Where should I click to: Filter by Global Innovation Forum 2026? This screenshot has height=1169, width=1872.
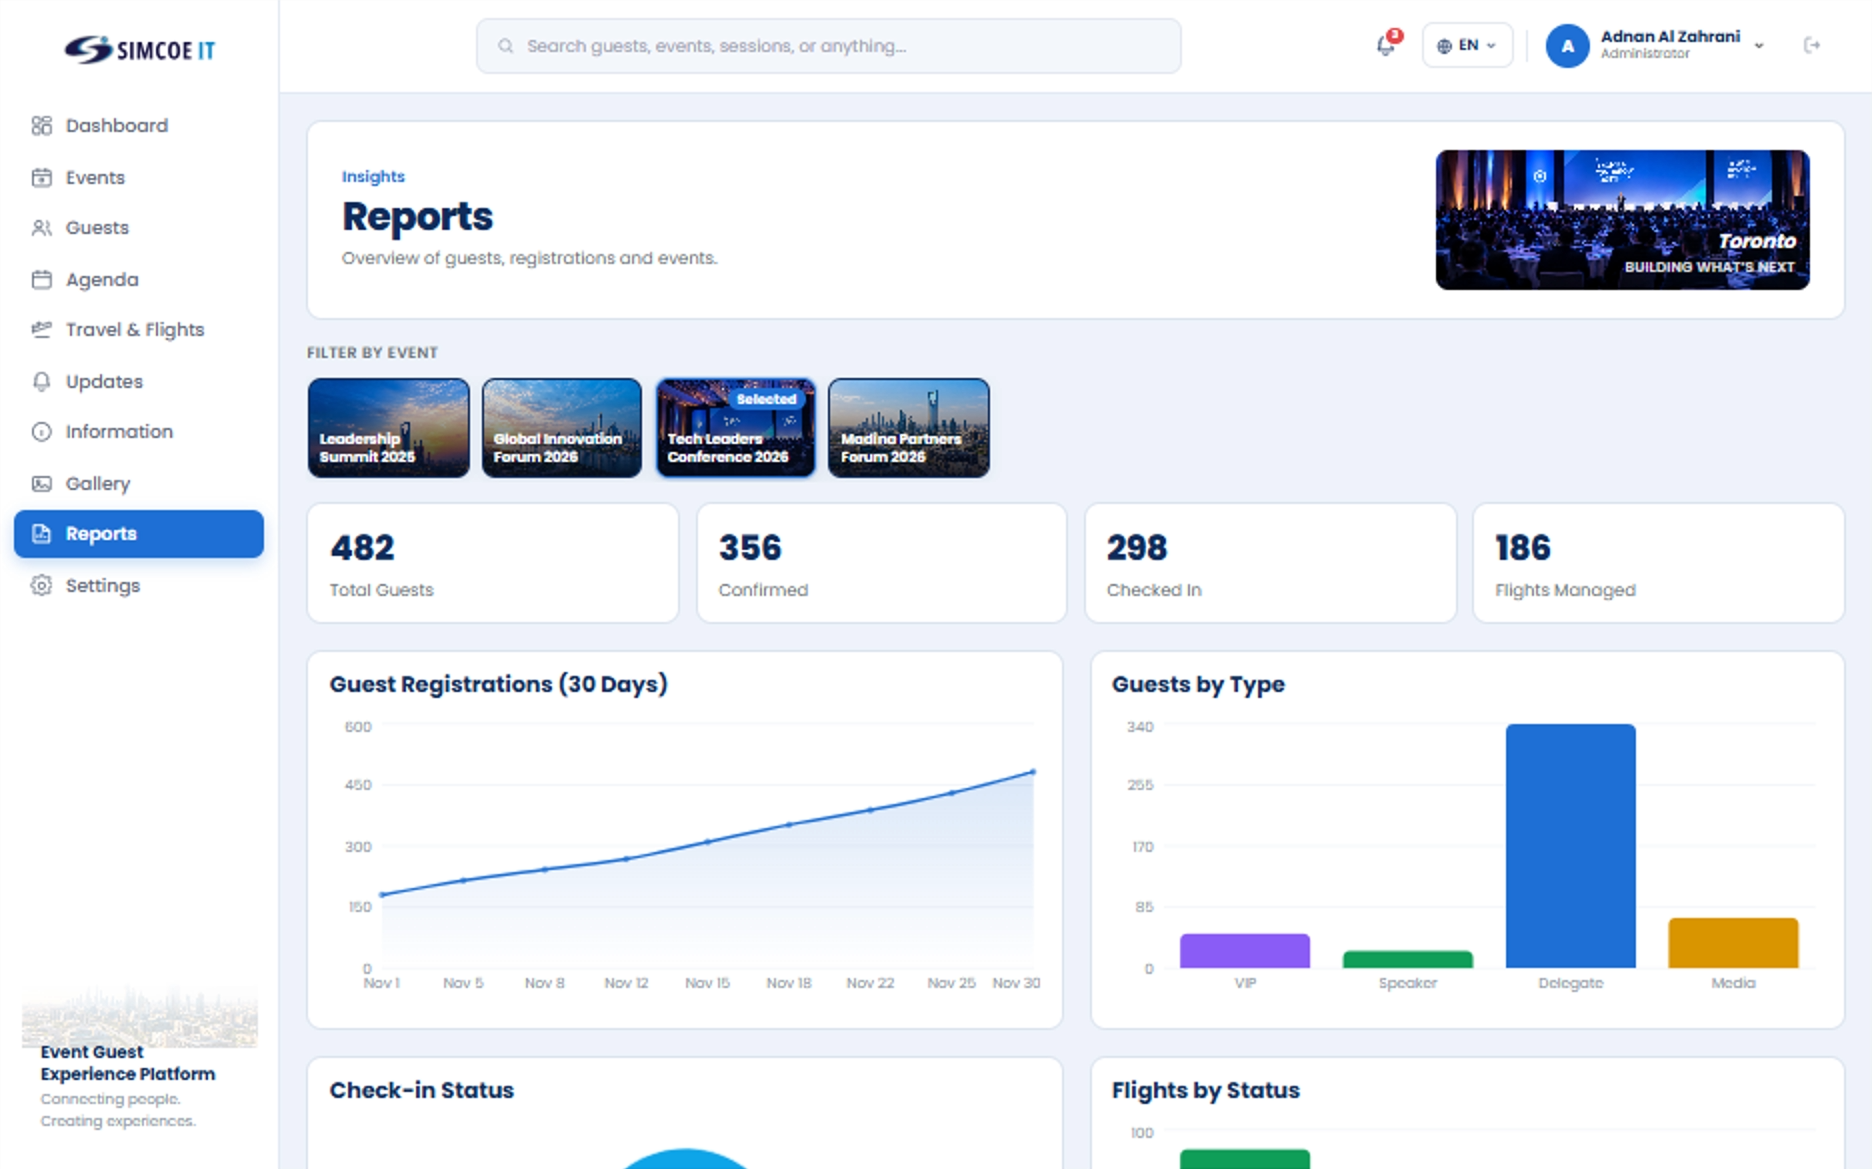(x=561, y=428)
